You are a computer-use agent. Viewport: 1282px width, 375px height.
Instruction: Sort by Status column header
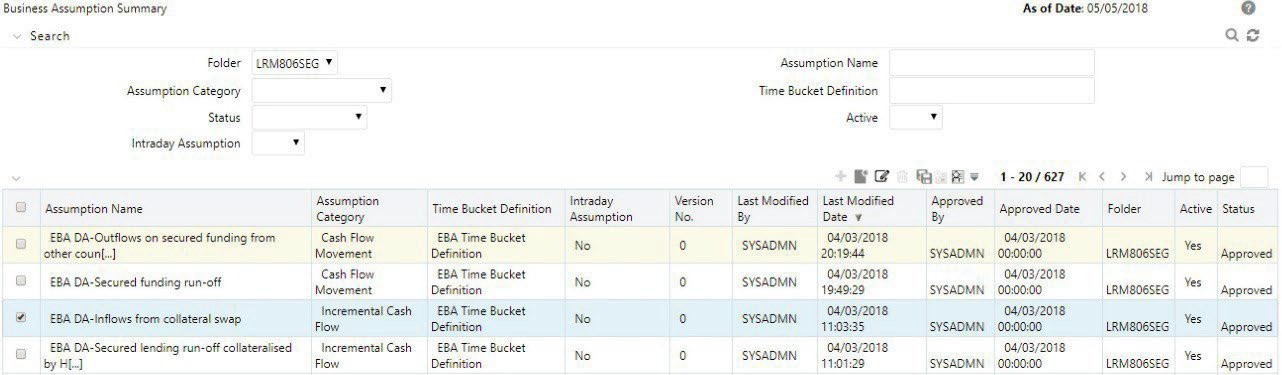click(1238, 209)
